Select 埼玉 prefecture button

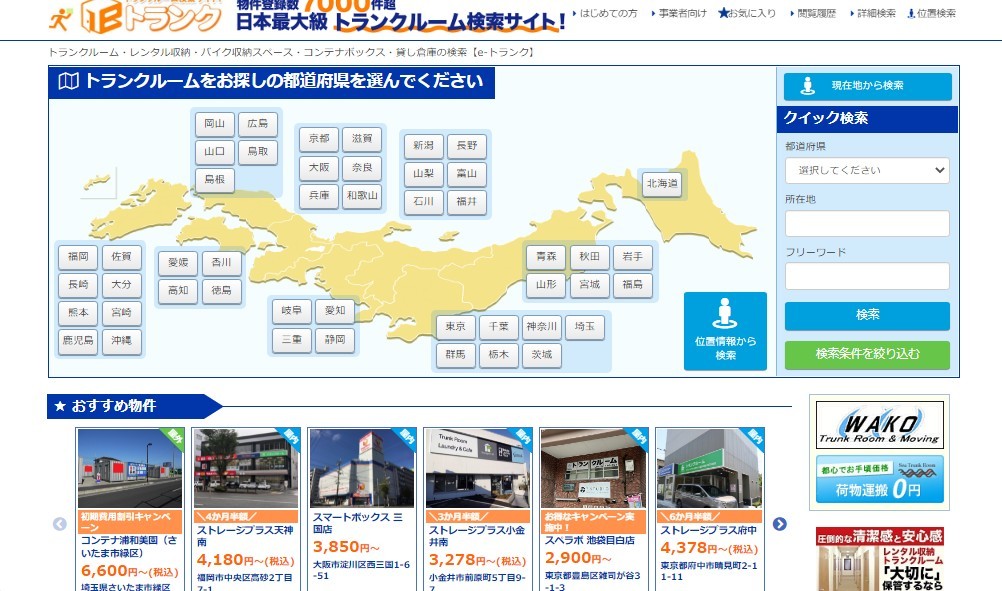(585, 326)
